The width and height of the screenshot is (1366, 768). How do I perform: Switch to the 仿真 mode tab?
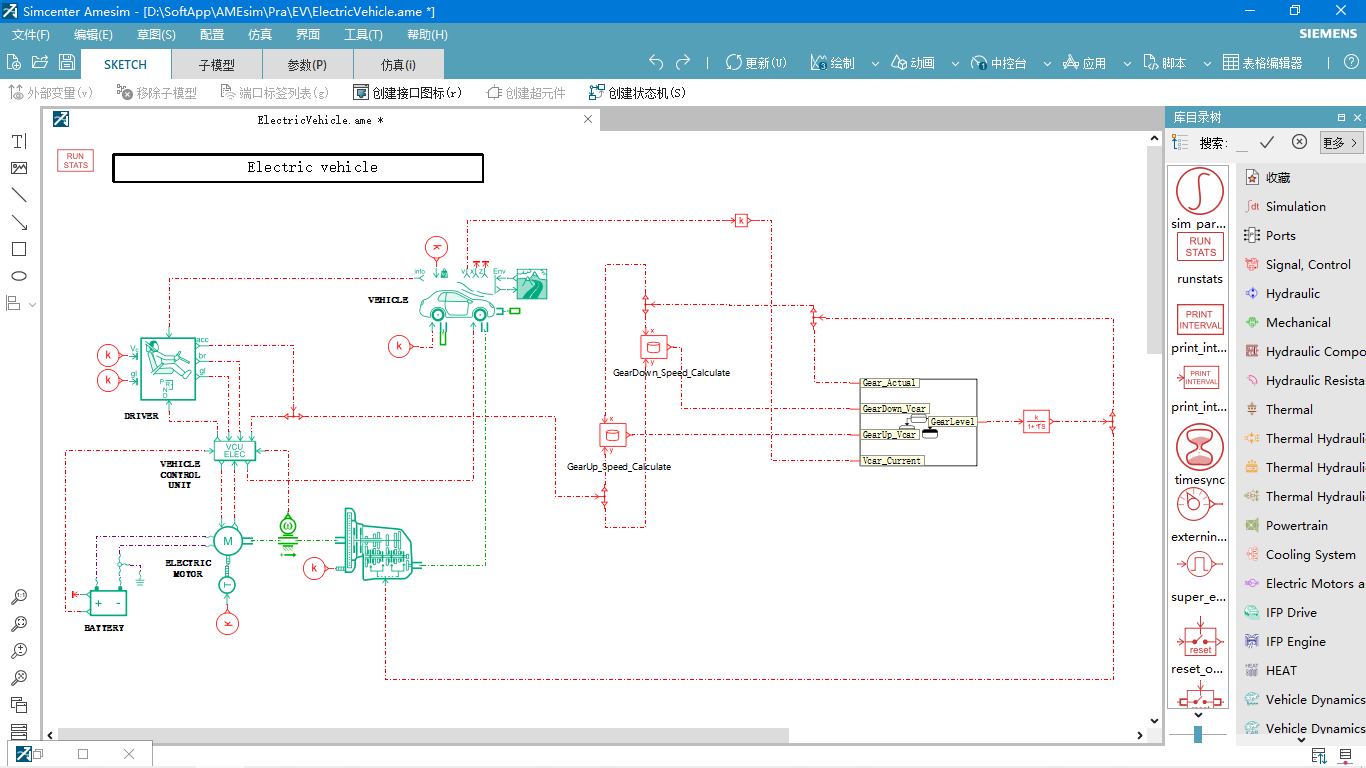[398, 64]
